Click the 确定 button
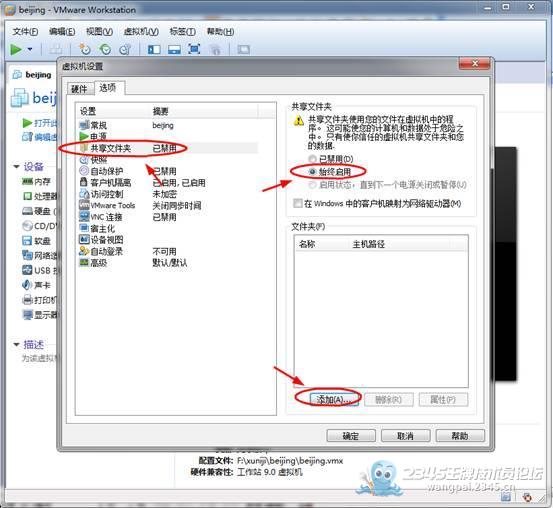 tap(351, 436)
